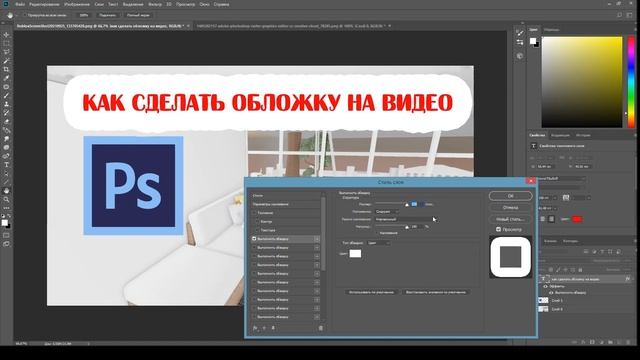Select the Rectangular Marquee tool
640x360 pixels.
pyautogui.click(x=6, y=43)
